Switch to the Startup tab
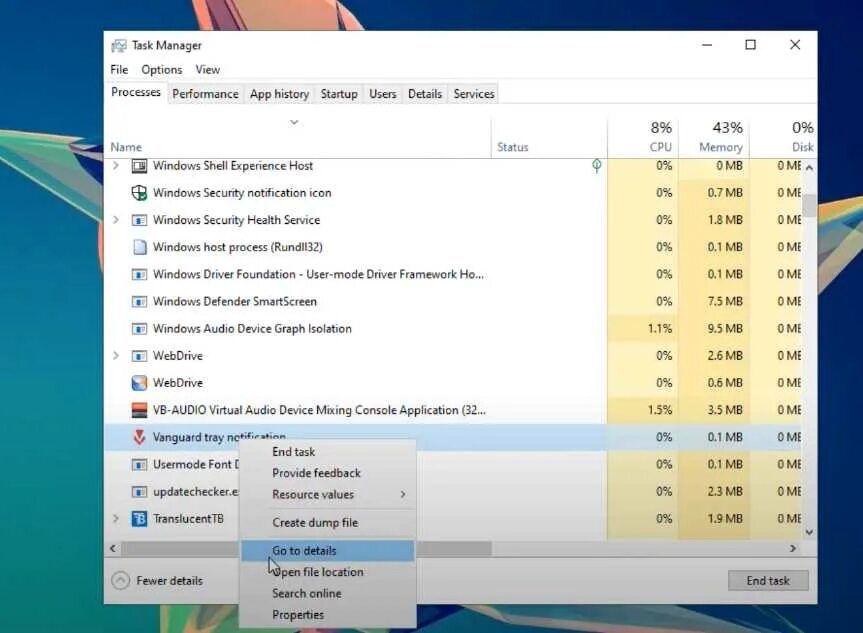Screen dimensions: 863x633 coord(339,94)
